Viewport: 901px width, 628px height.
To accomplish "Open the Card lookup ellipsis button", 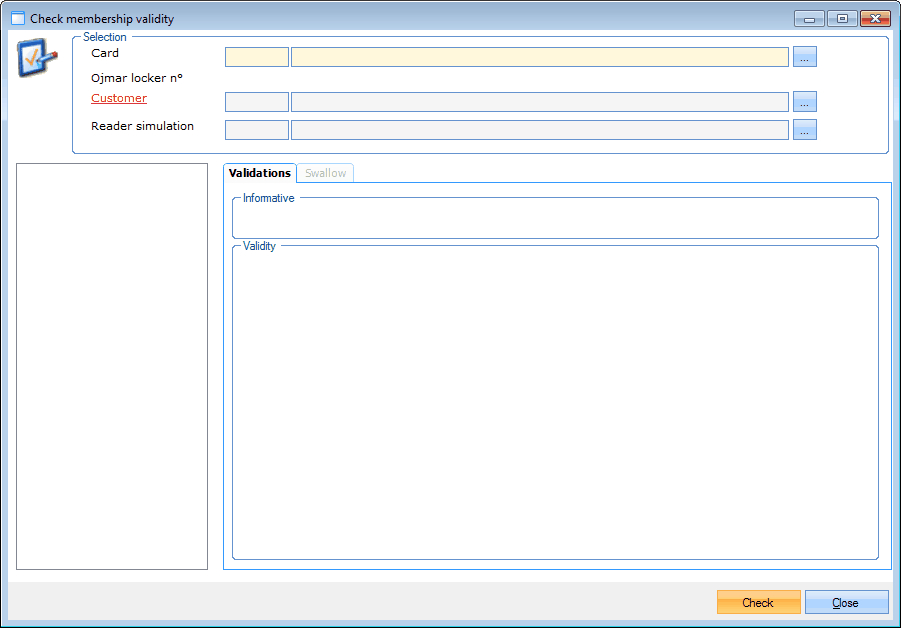I will [805, 57].
